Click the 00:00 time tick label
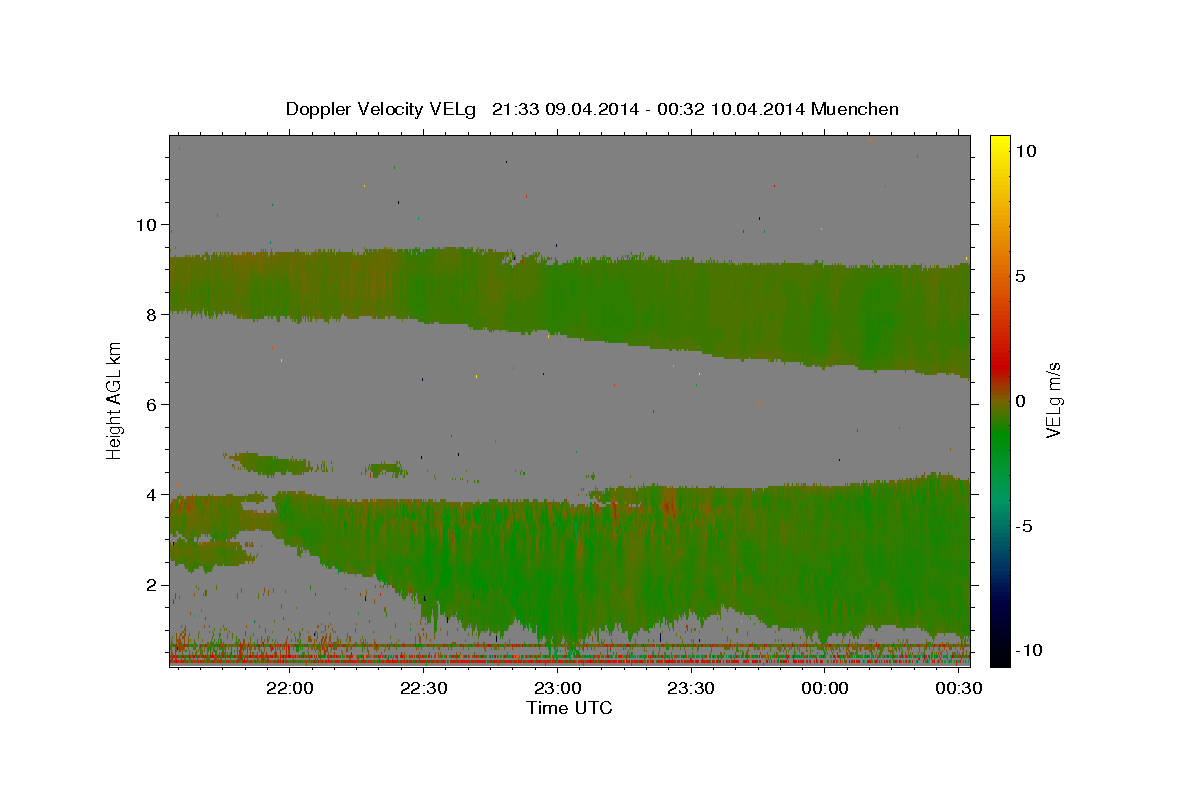Viewport: 1200px width, 800px height. point(824,689)
